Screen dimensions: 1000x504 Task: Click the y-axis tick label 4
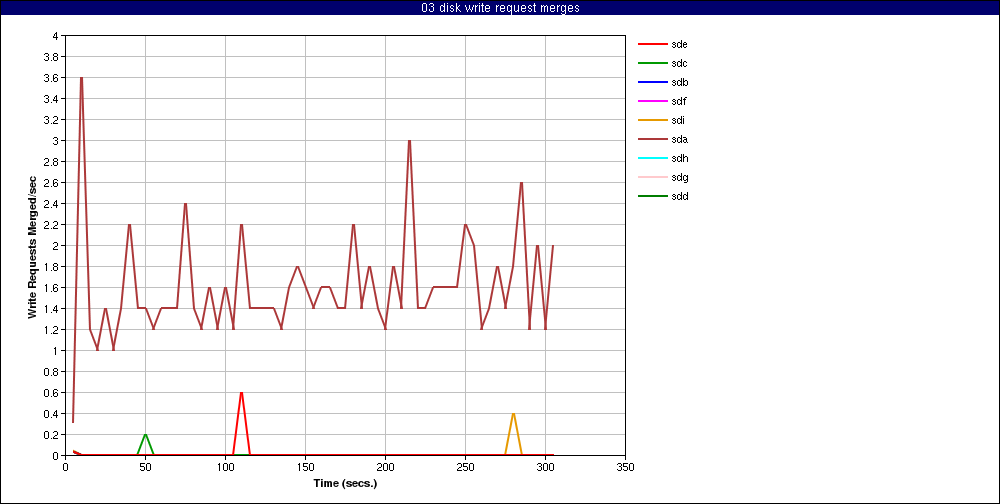(x=55, y=36)
